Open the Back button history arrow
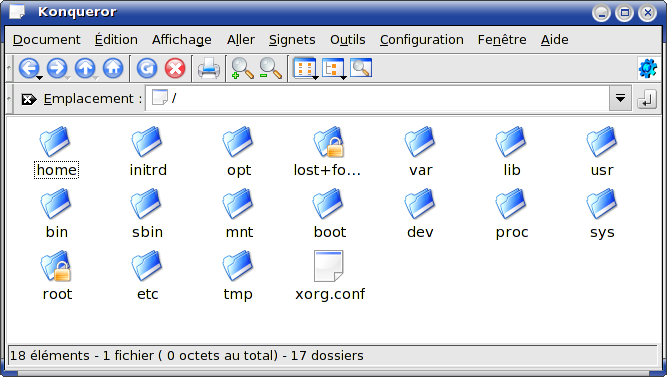Screen dimensions: 667x377 [x=40, y=78]
